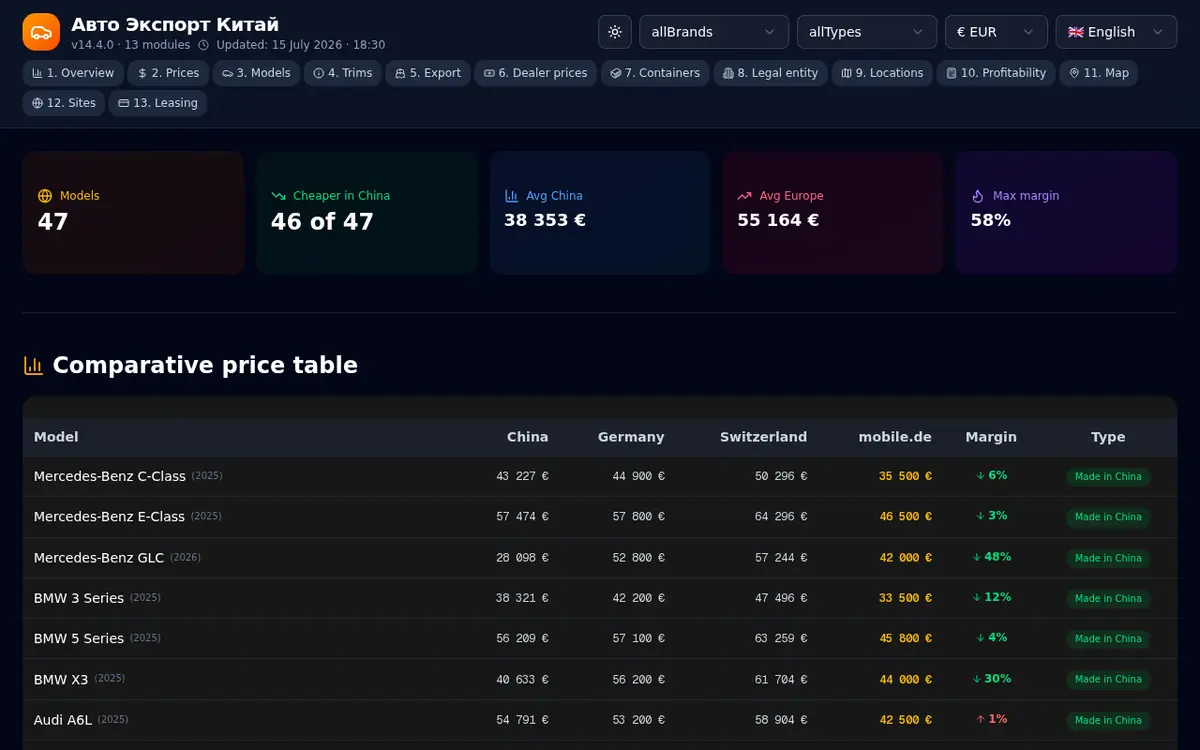Click the mobile.de column header

pos(895,437)
